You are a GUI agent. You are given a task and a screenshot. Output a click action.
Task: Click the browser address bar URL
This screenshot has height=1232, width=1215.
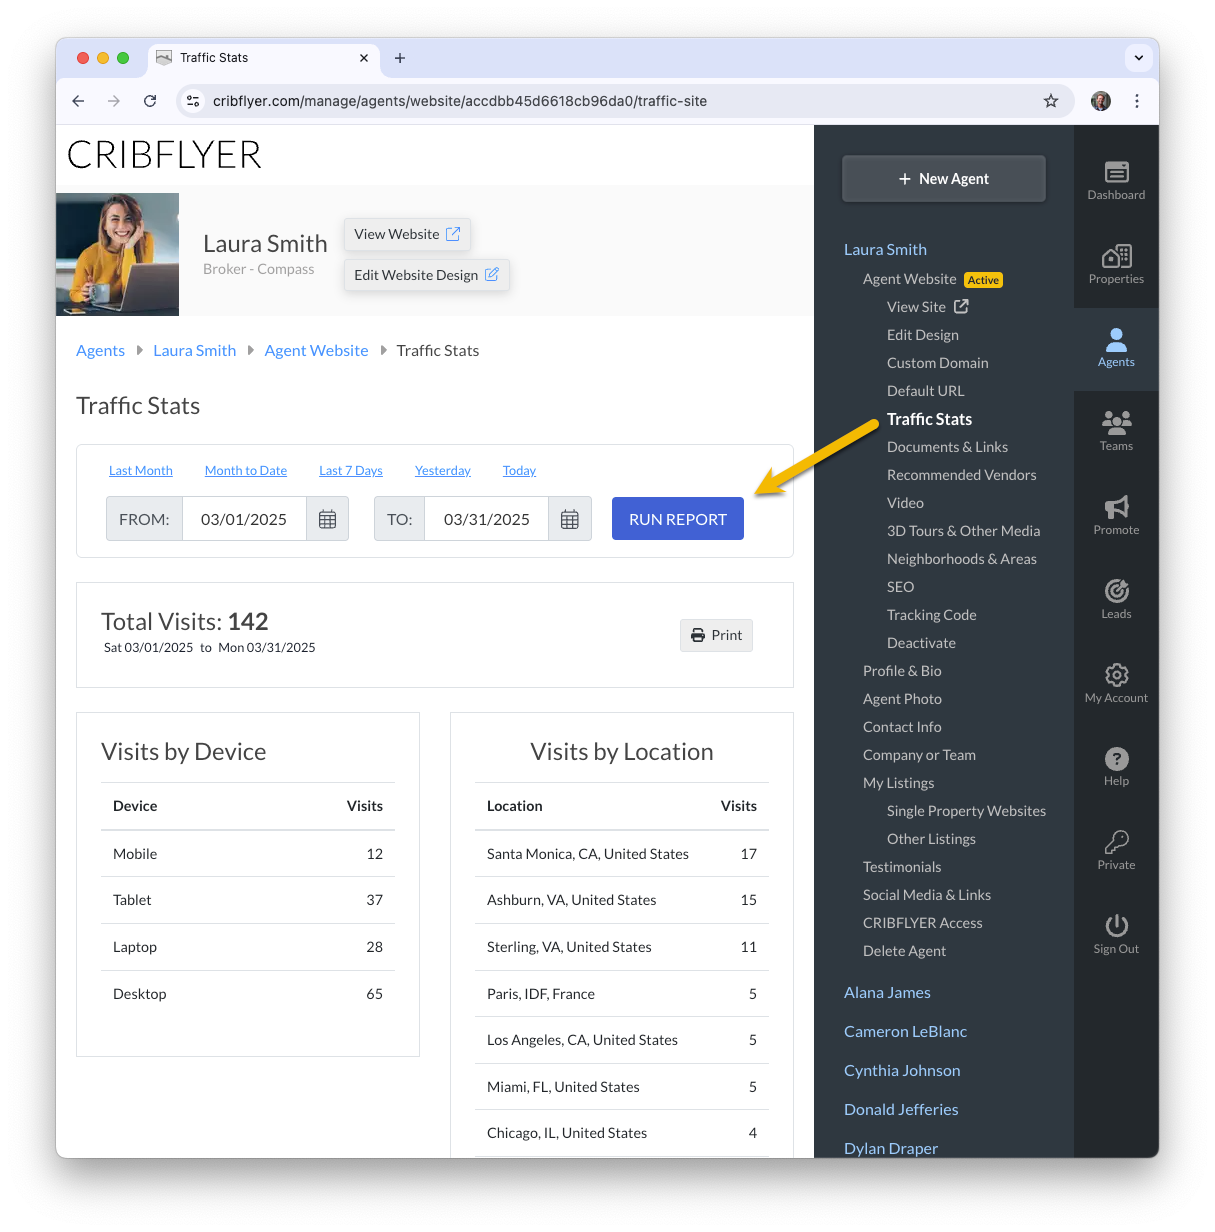460,101
